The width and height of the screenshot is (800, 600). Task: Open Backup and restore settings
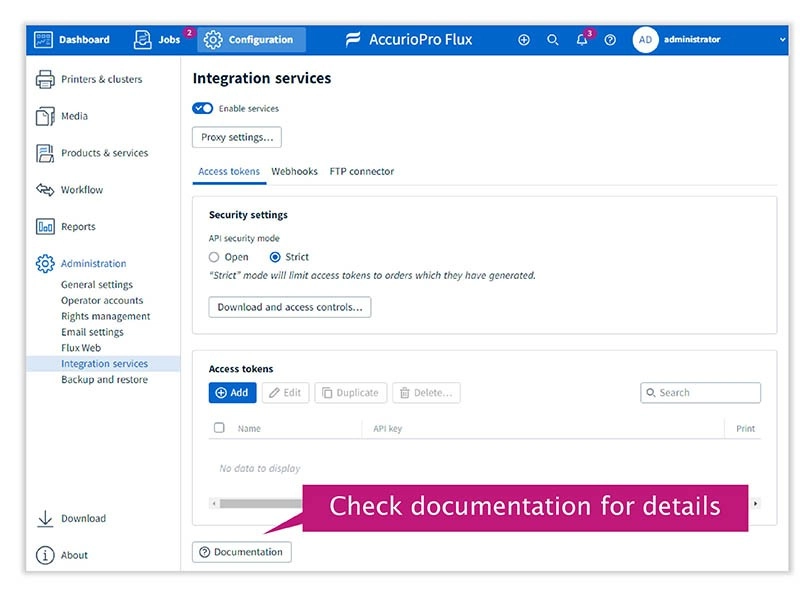pos(104,380)
